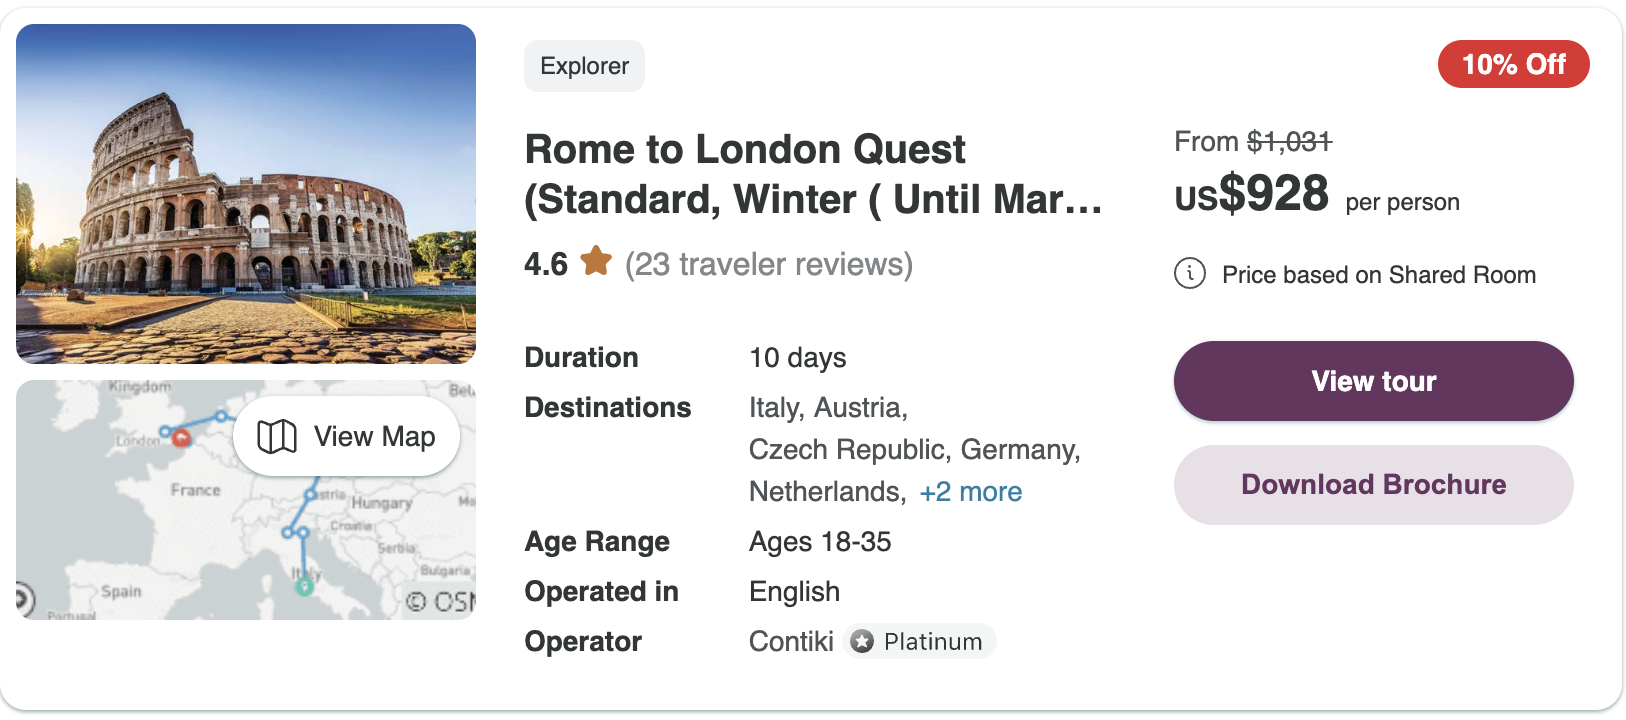Open the Contiki operator page
This screenshot has height=720, width=1626.
coord(791,641)
